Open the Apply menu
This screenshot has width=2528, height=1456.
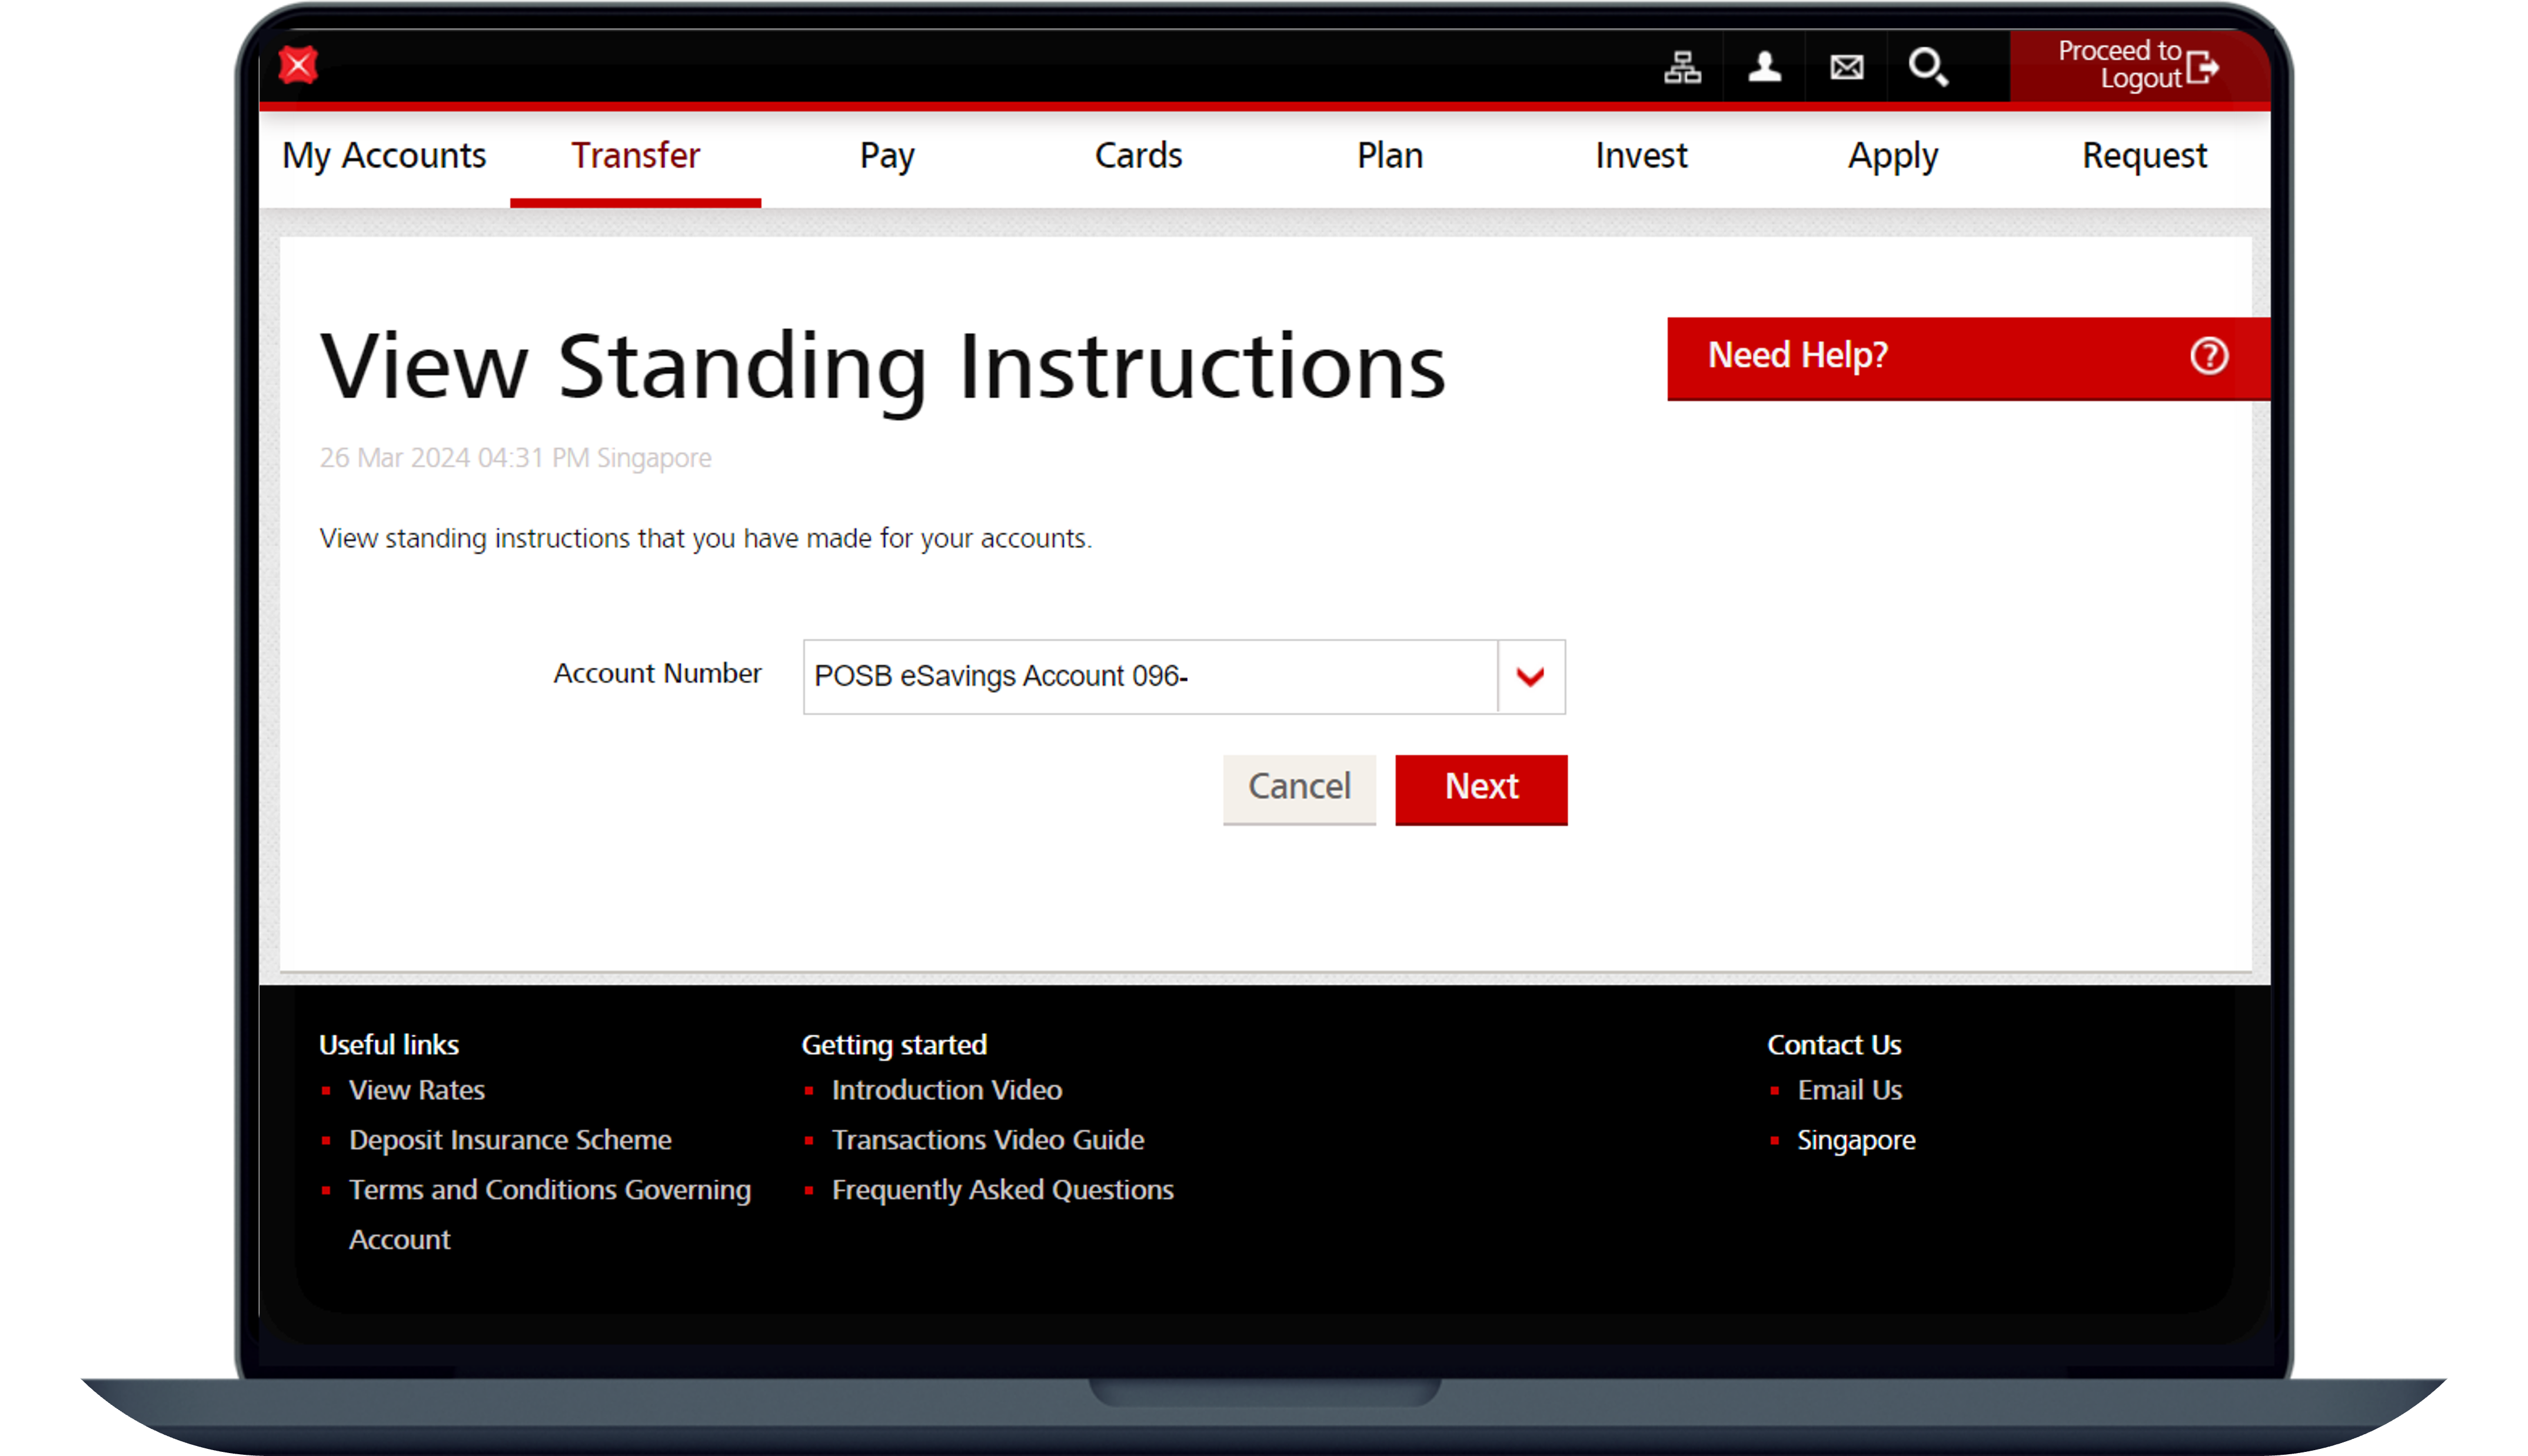click(x=1893, y=156)
